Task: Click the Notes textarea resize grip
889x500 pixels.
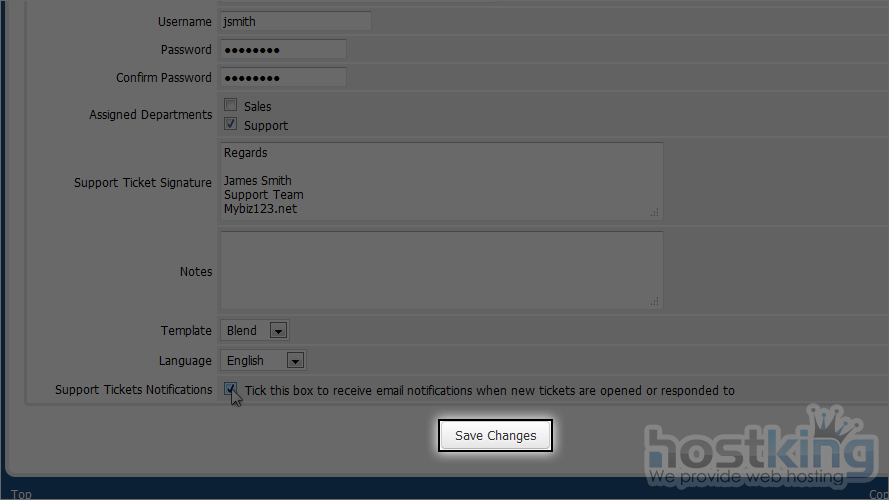Action: [655, 301]
